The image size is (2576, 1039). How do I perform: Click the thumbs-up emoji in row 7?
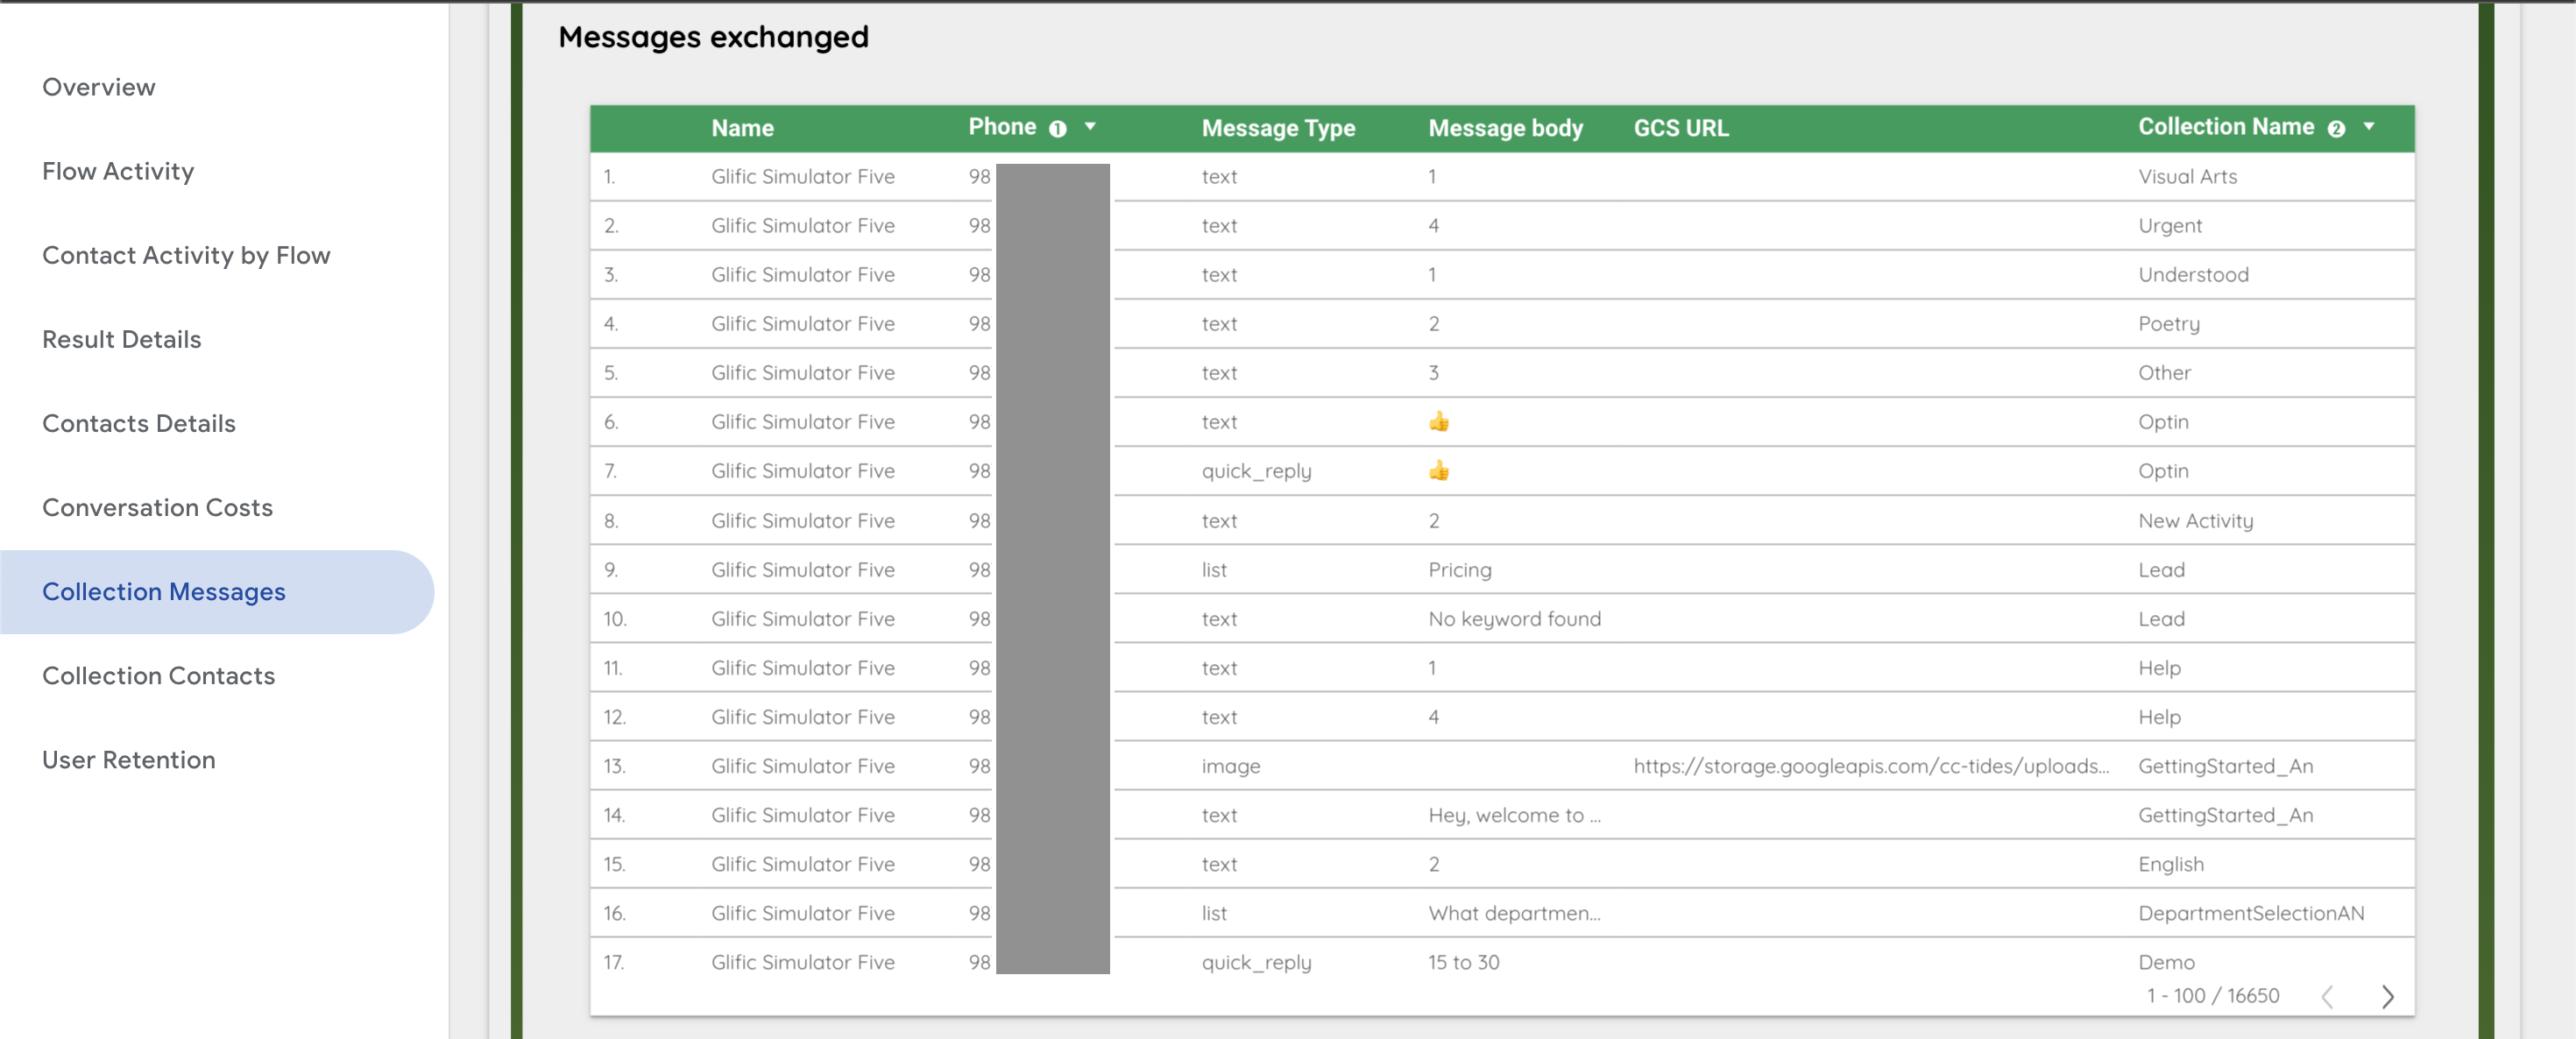coord(1438,470)
